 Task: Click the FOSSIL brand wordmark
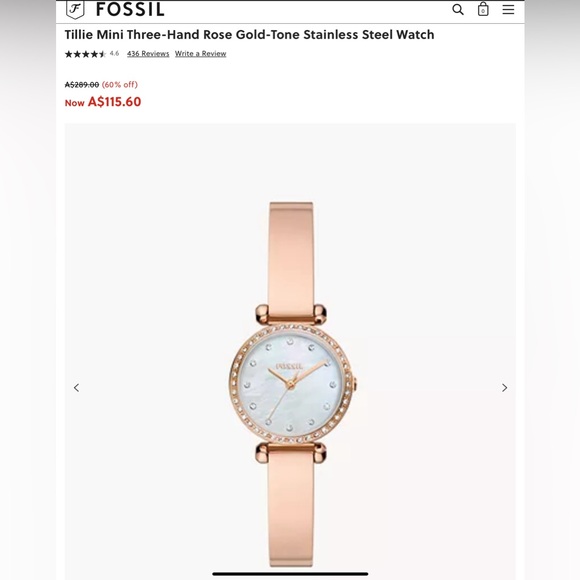click(x=130, y=10)
